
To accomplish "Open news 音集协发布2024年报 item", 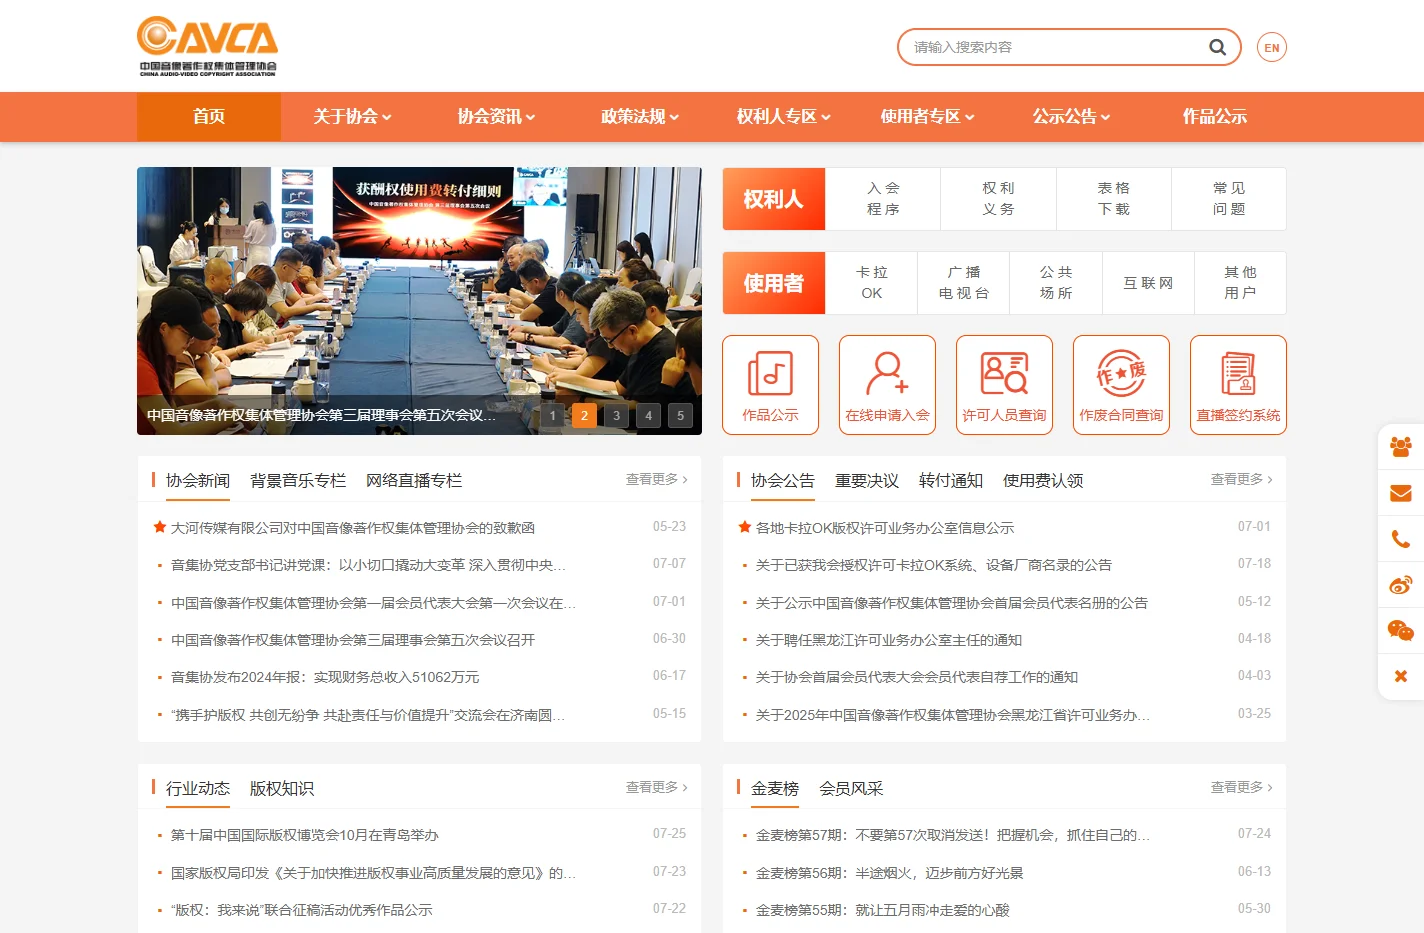I will 325,677.
